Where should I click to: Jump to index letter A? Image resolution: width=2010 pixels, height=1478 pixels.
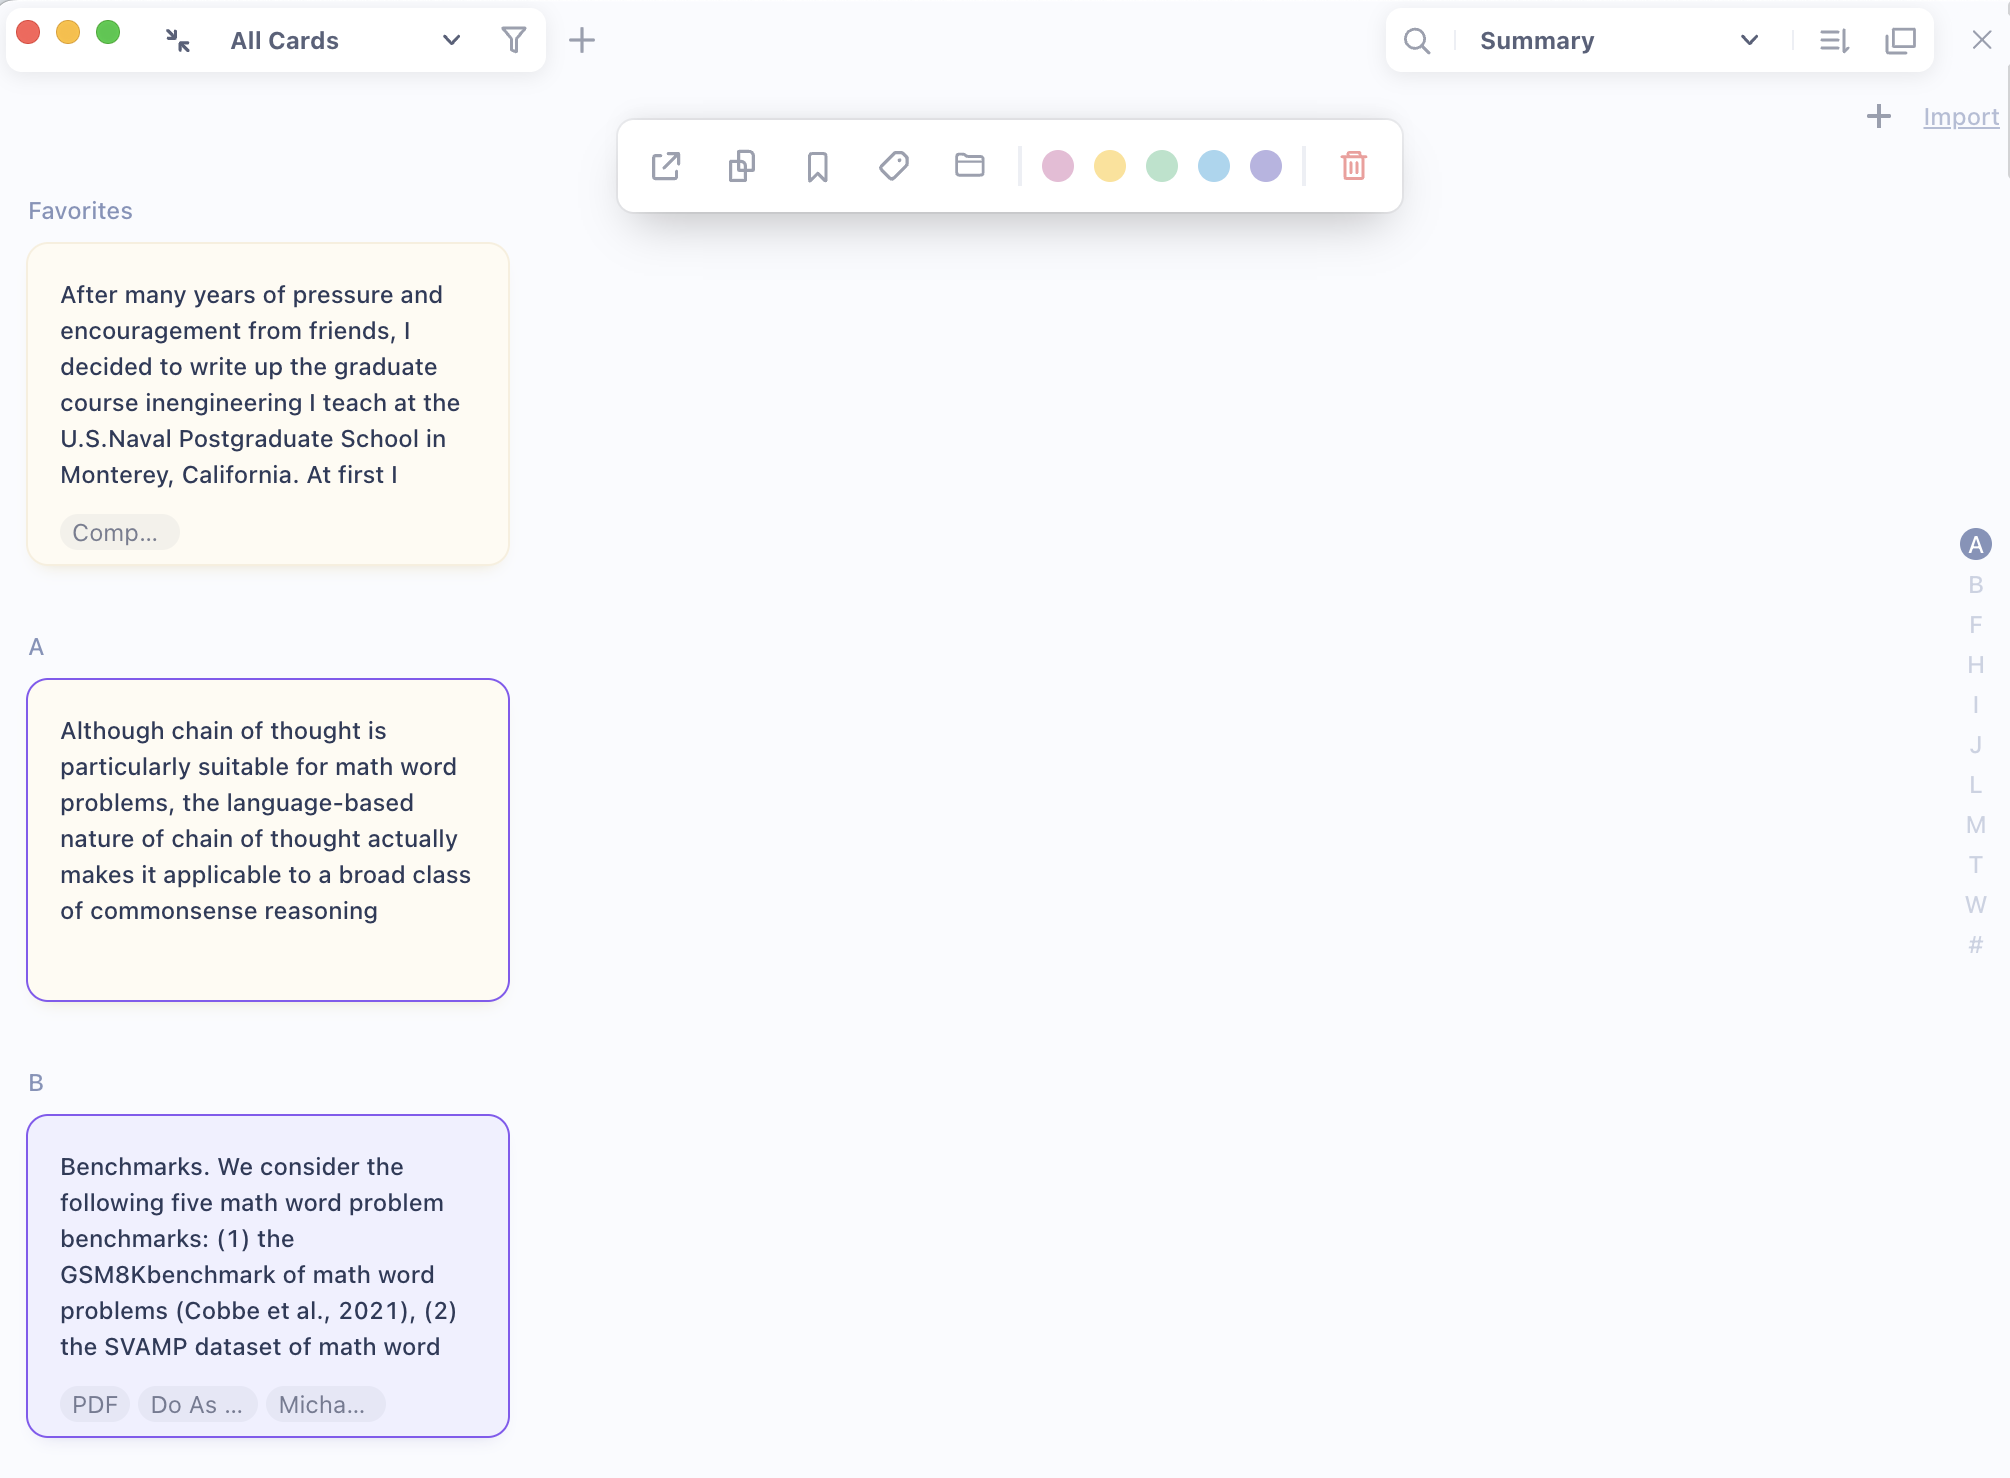coord(1976,545)
